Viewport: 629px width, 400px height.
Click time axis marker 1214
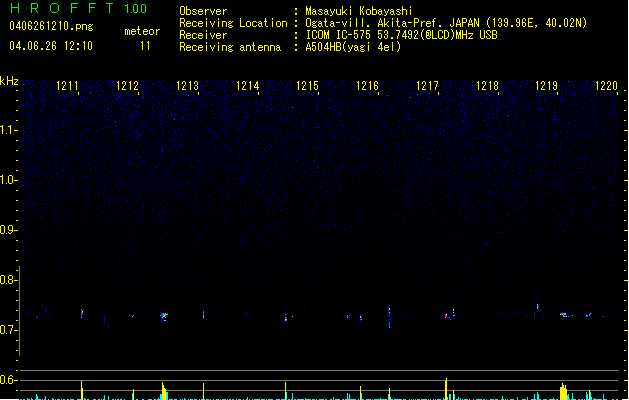coord(248,85)
